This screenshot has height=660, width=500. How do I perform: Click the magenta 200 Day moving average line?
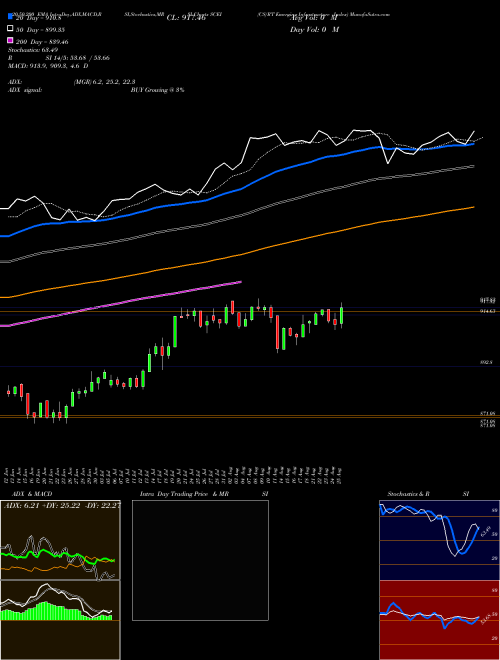click(122, 303)
